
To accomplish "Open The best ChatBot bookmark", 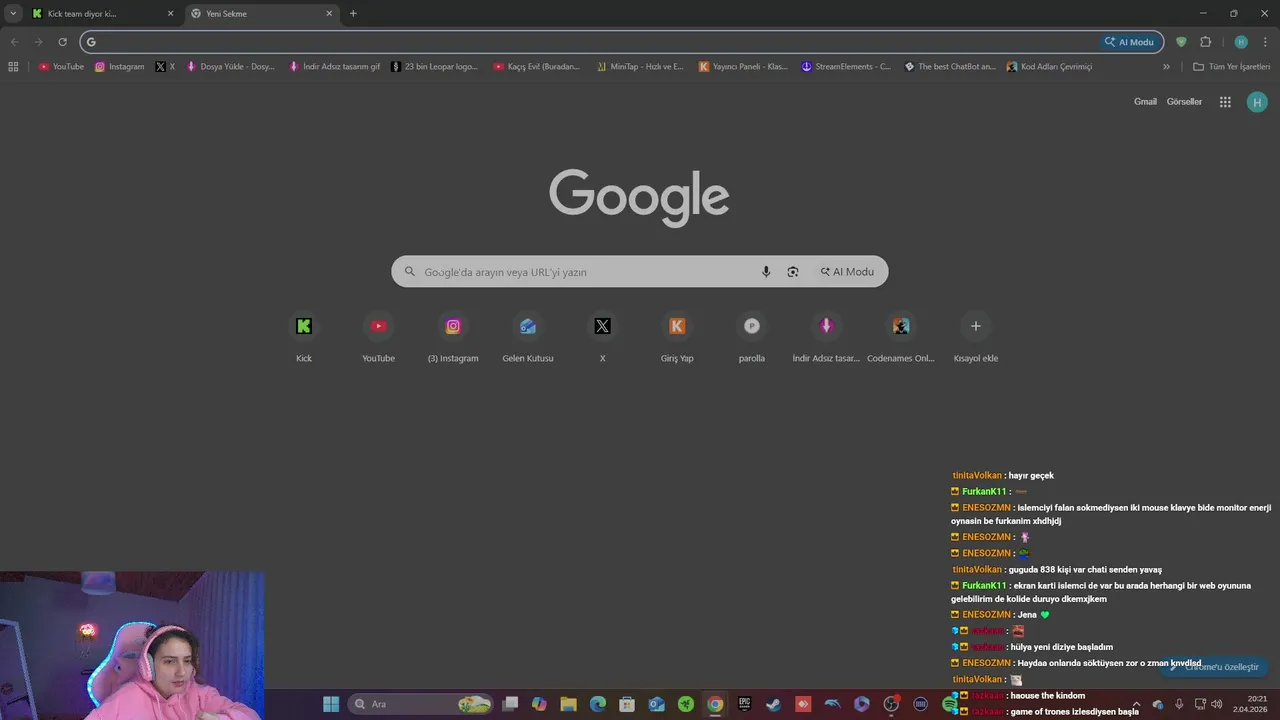I will 950,67.
